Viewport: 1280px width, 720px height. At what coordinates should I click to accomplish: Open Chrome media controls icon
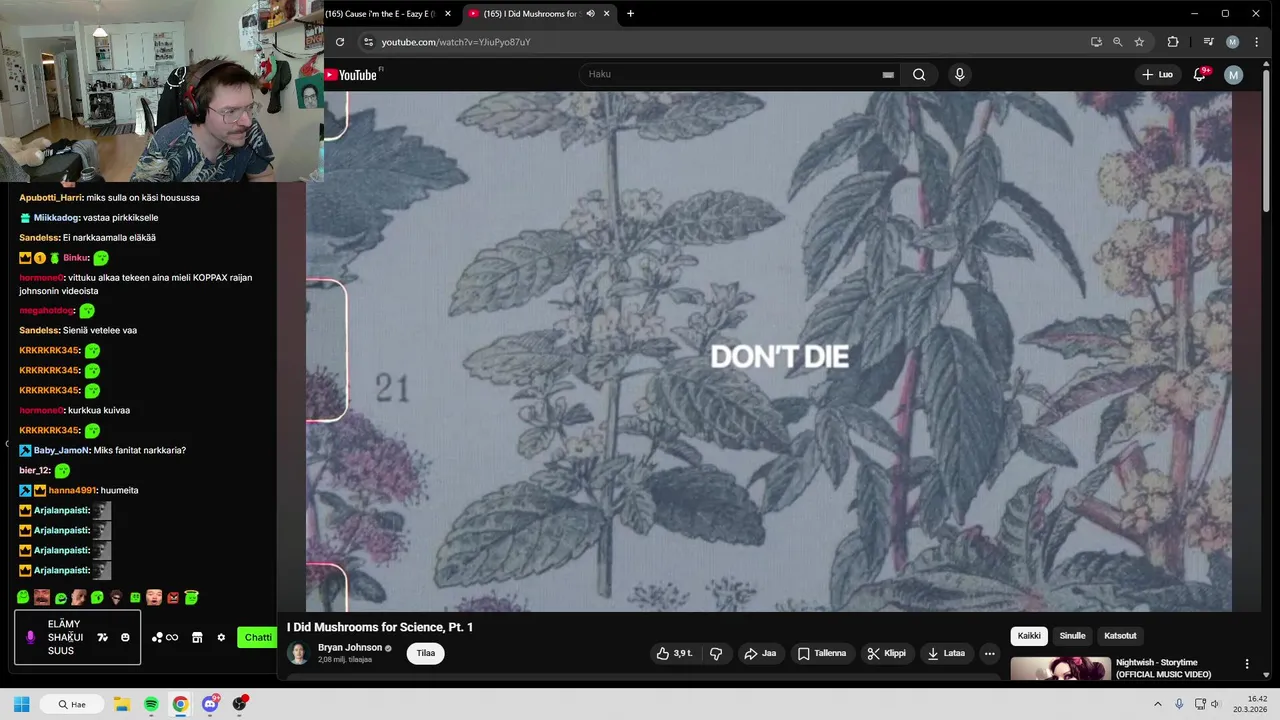pos(1208,42)
